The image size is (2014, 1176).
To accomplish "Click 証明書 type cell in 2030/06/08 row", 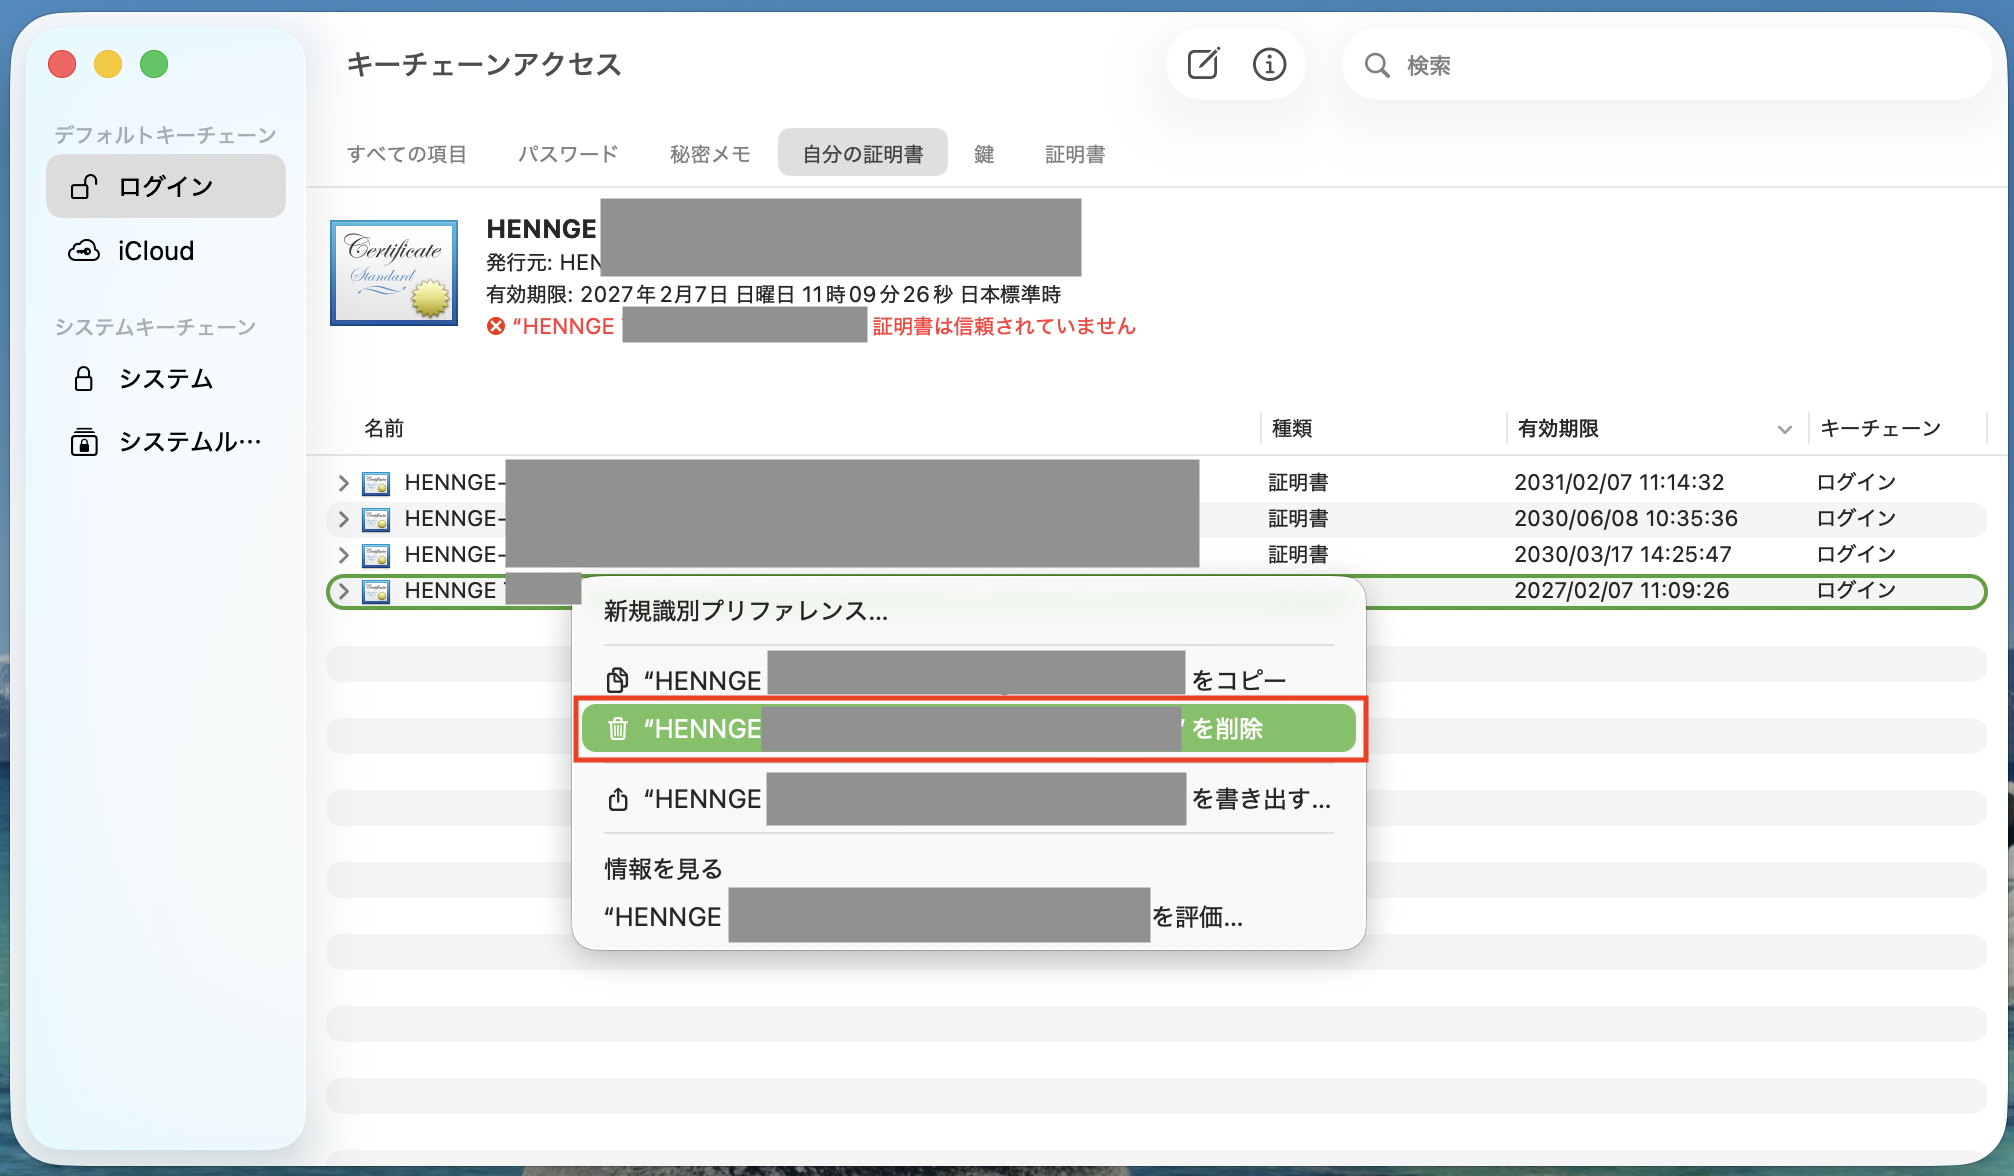I will pyautogui.click(x=1298, y=518).
